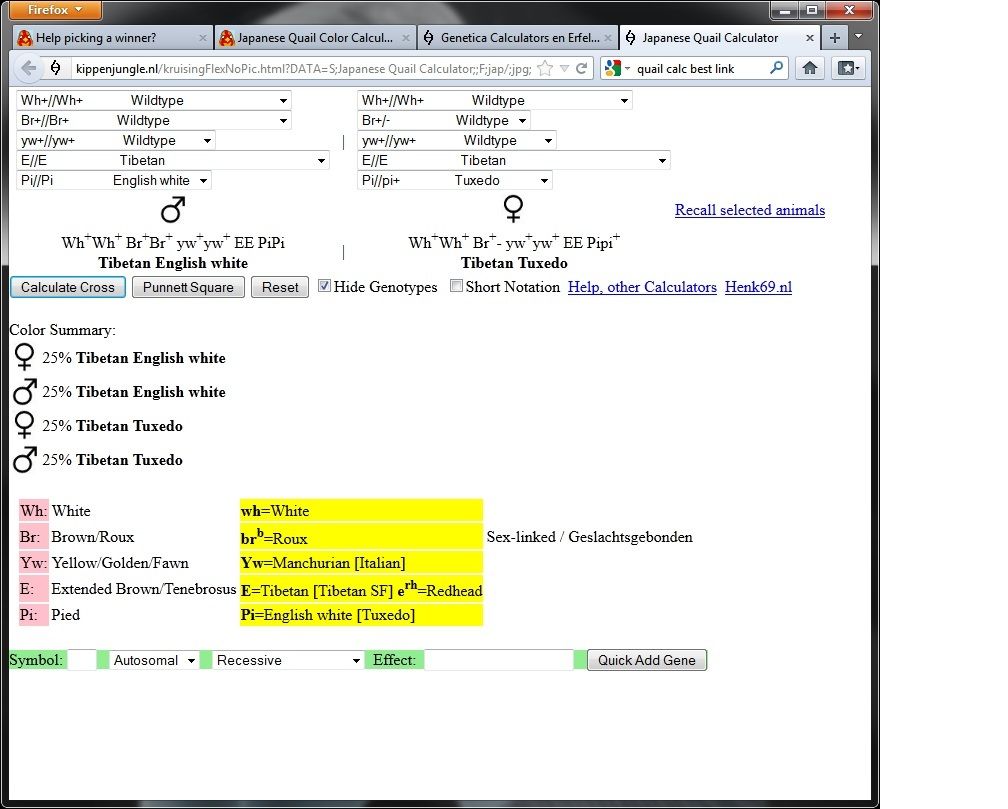Screen dimensions: 1008x809
Task: Enable the Short Notation checkbox
Action: tap(456, 286)
